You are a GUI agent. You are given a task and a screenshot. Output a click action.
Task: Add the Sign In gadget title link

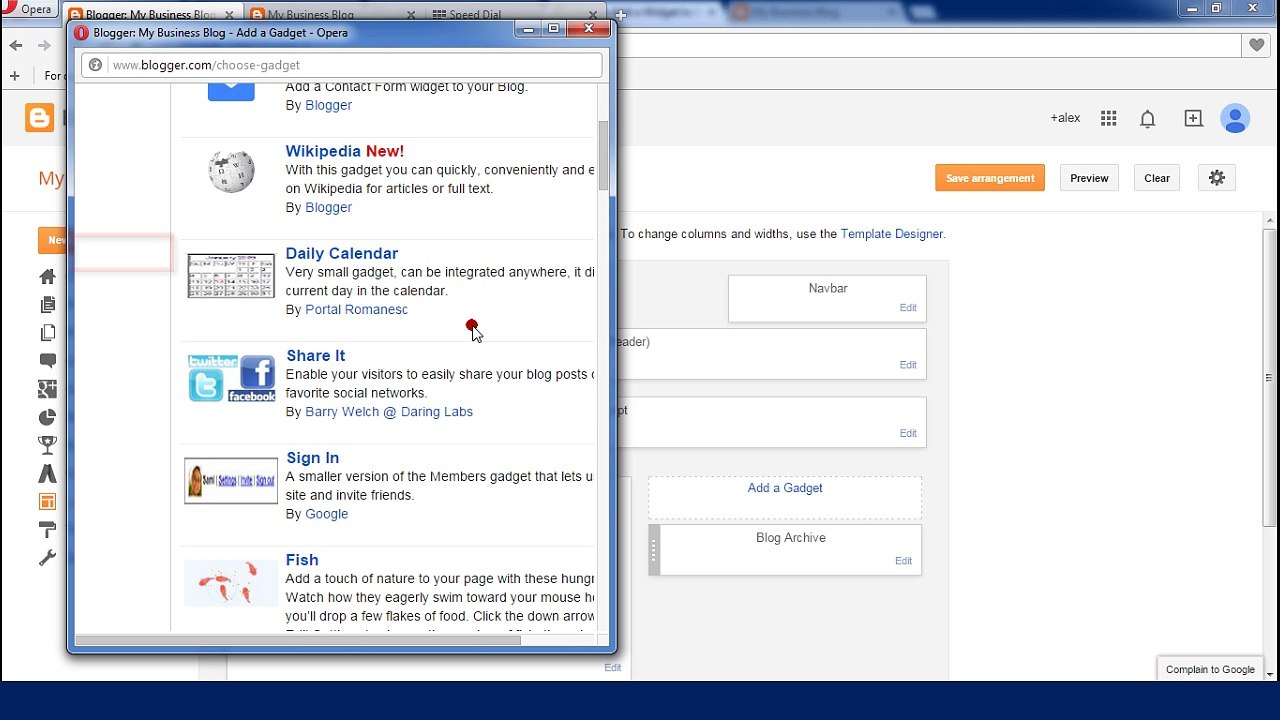pyautogui.click(x=313, y=458)
